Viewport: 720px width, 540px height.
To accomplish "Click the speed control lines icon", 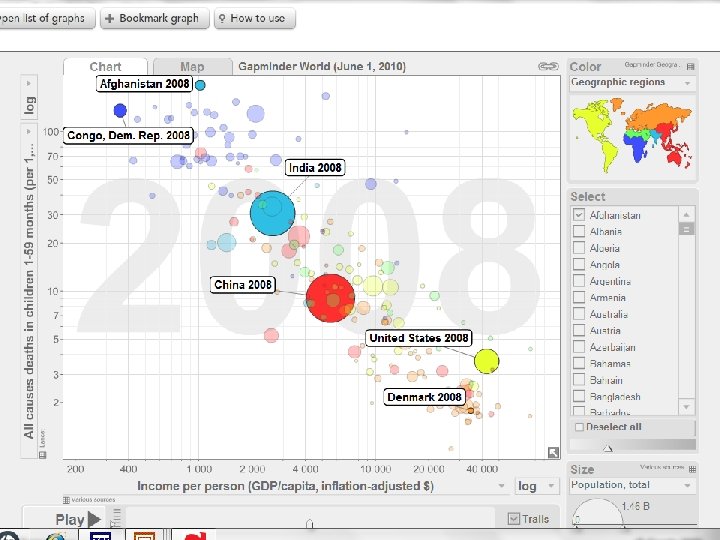I will click(x=116, y=517).
